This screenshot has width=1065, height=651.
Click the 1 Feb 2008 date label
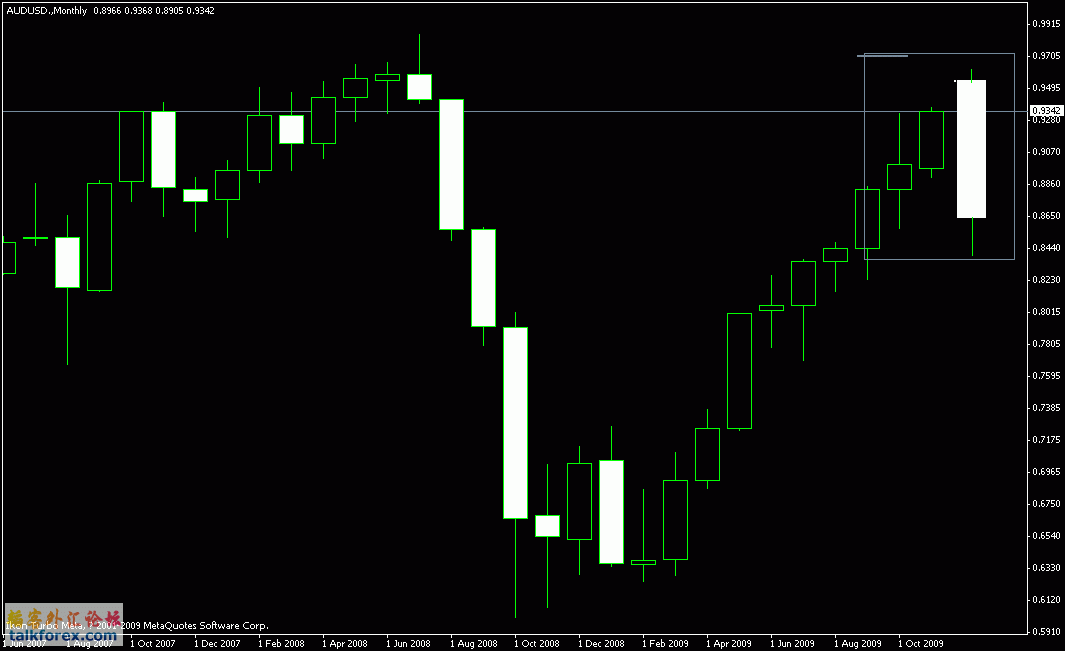[281, 644]
